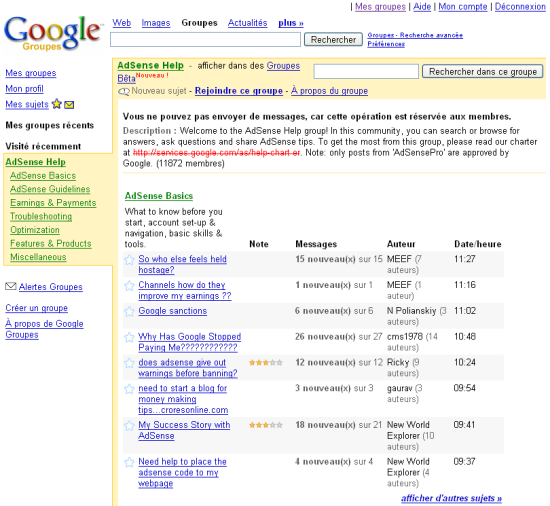Select 'Troubleshooting' in sidebar
550x506 pixels.
pos(41,216)
